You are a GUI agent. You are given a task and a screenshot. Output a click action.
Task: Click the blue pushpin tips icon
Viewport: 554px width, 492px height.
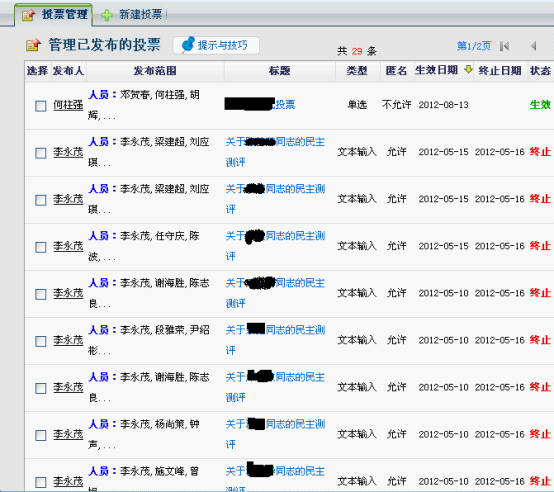click(x=188, y=45)
